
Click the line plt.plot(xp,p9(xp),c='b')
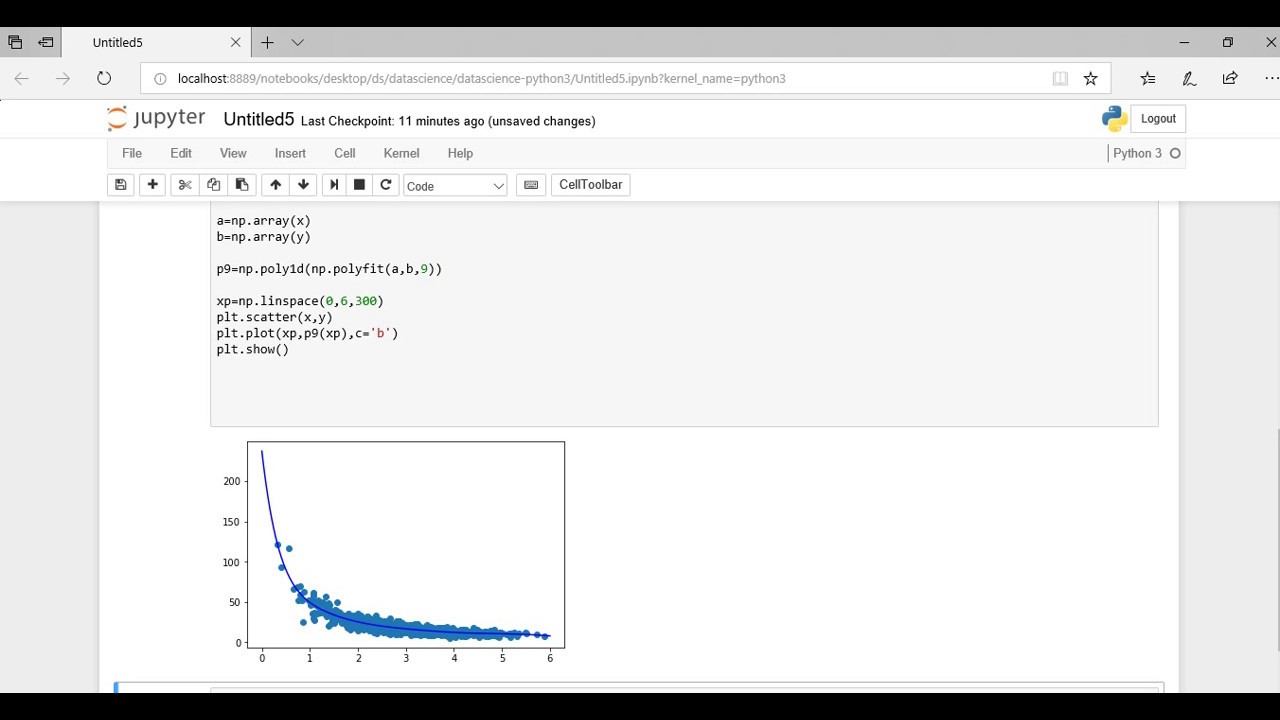[x=307, y=333]
